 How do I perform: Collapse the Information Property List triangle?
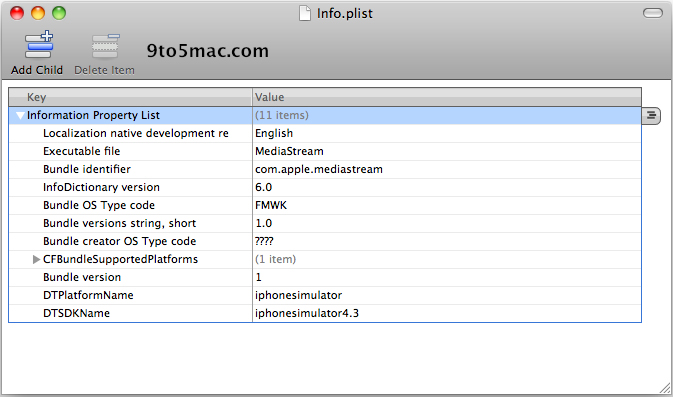[20, 115]
